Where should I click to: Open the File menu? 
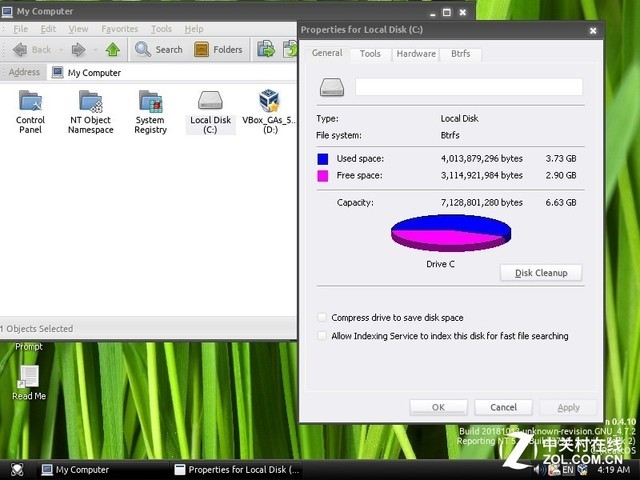(20, 29)
